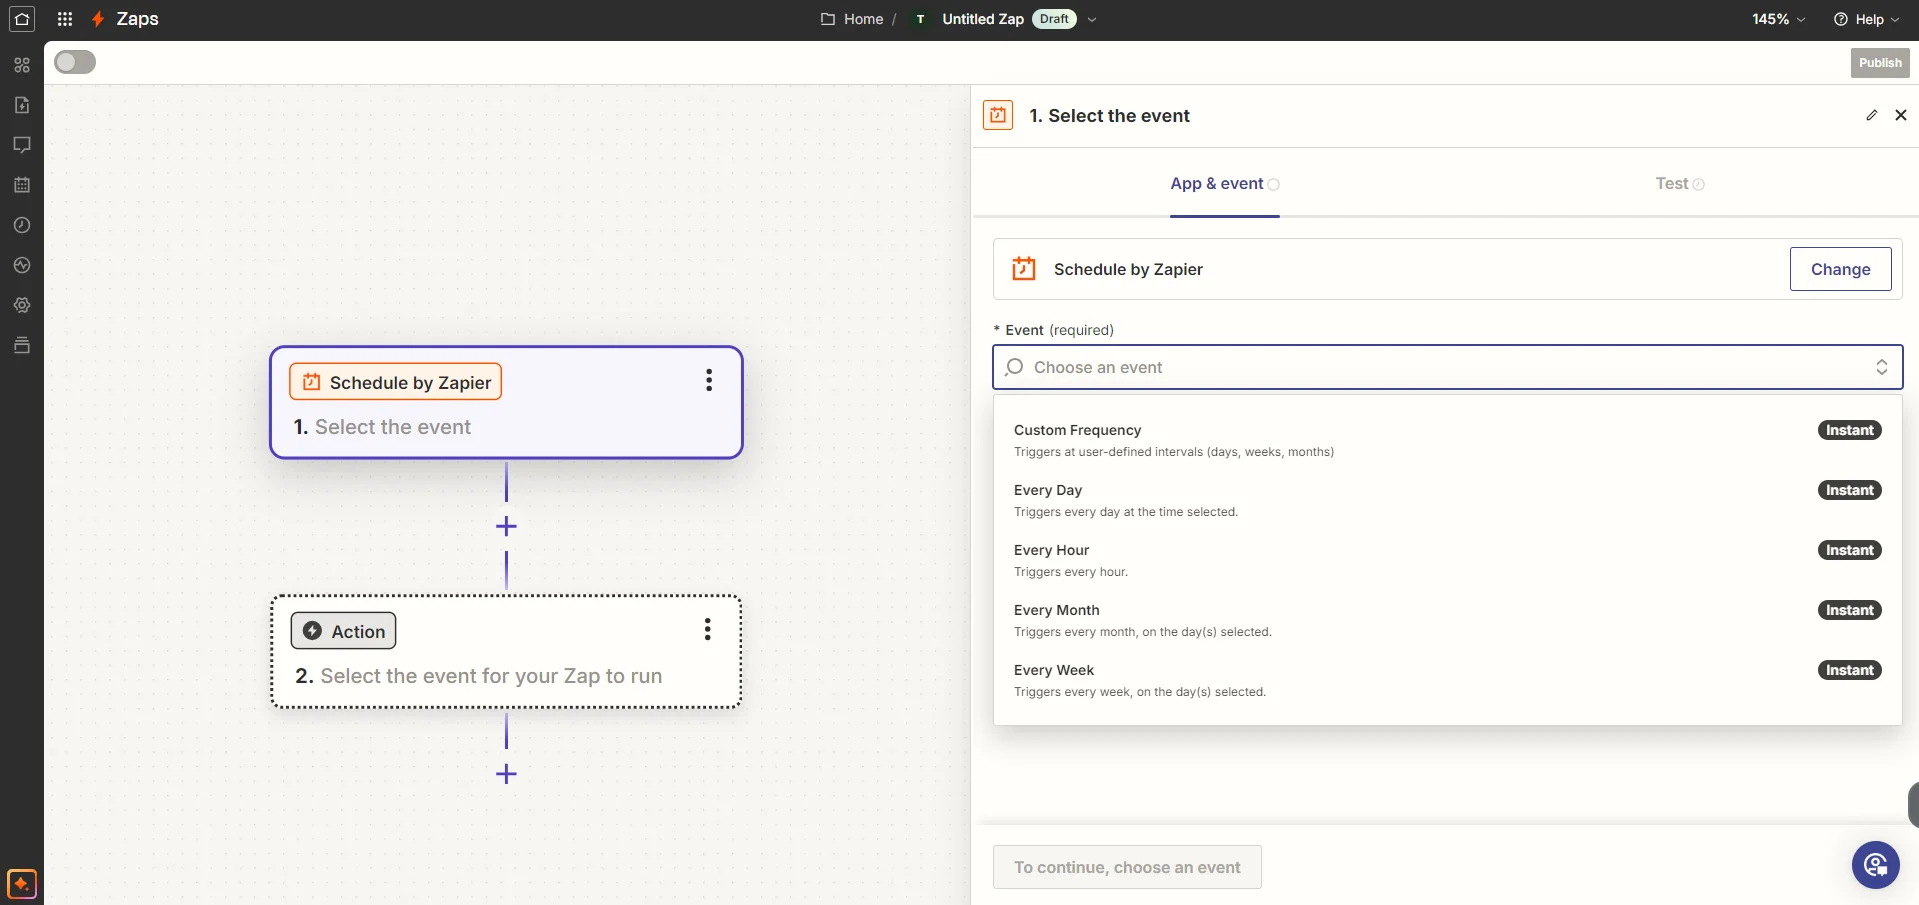
Task: Click the Zaps title text
Action: point(137,19)
